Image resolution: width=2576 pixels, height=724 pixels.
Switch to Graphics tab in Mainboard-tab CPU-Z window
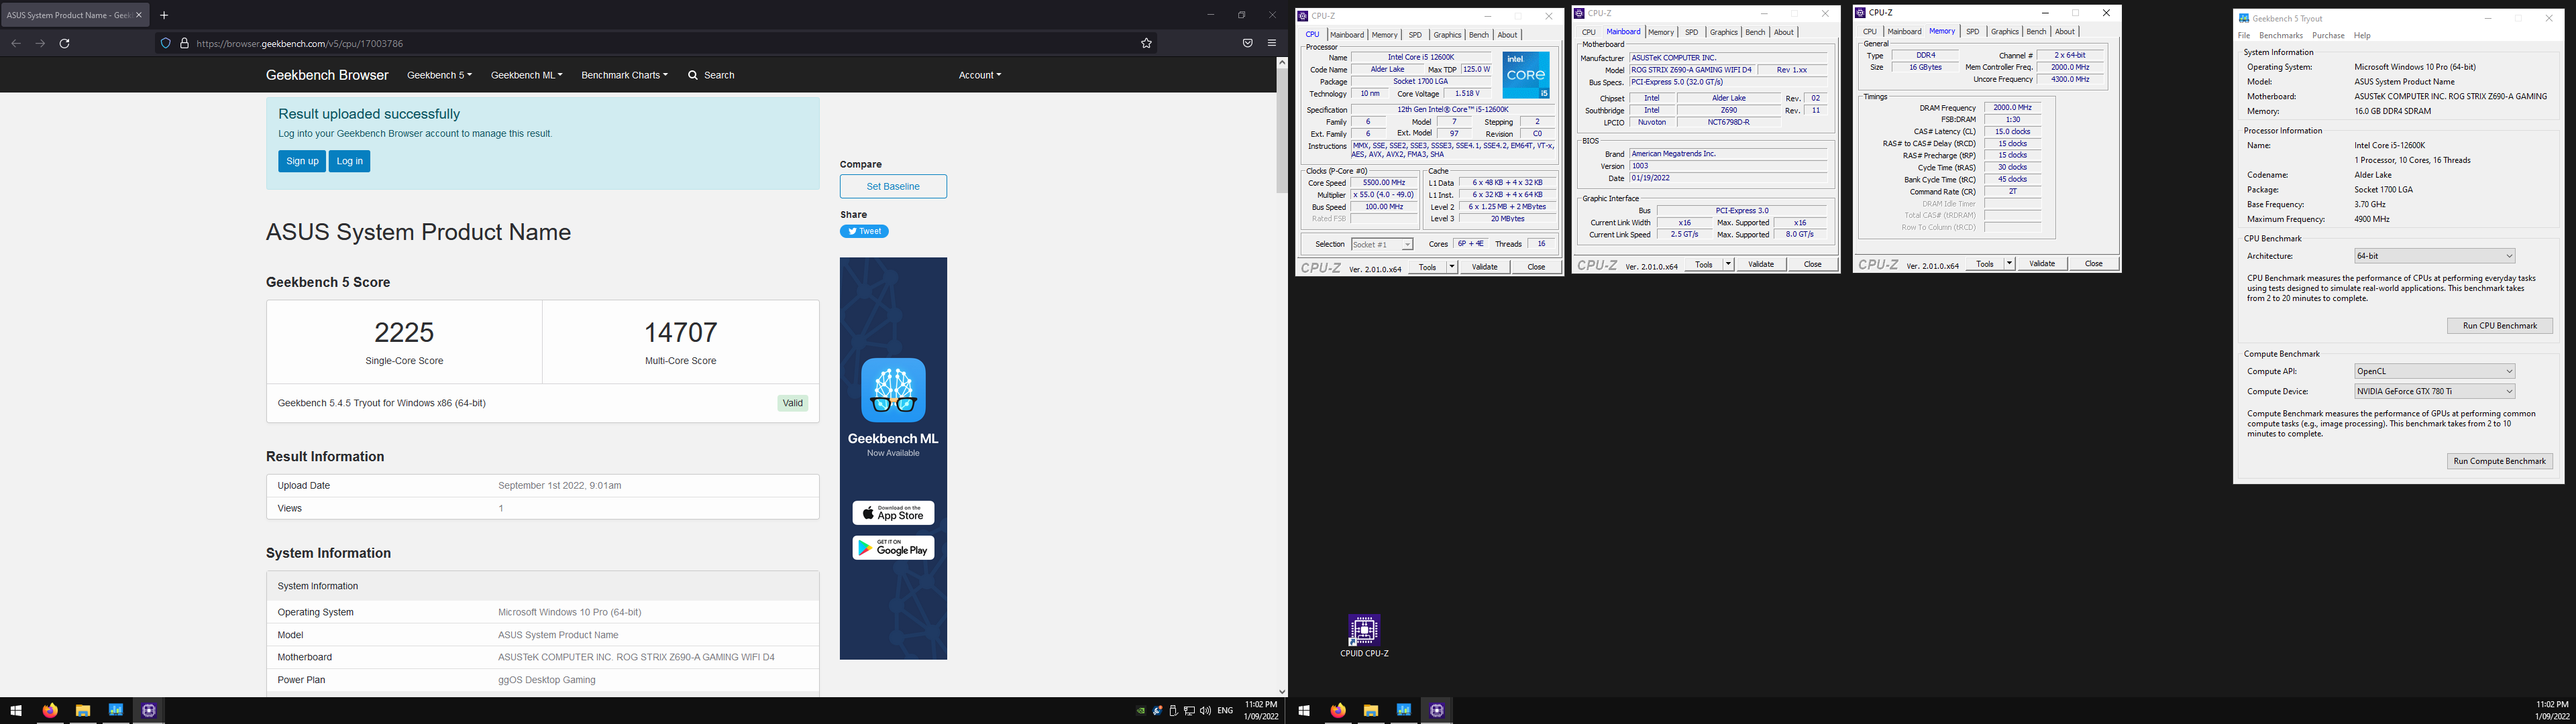(x=1724, y=32)
